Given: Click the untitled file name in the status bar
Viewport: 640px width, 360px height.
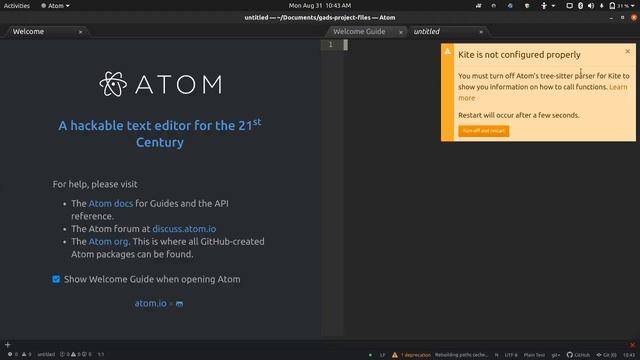Looking at the screenshot, I should 46,354.
